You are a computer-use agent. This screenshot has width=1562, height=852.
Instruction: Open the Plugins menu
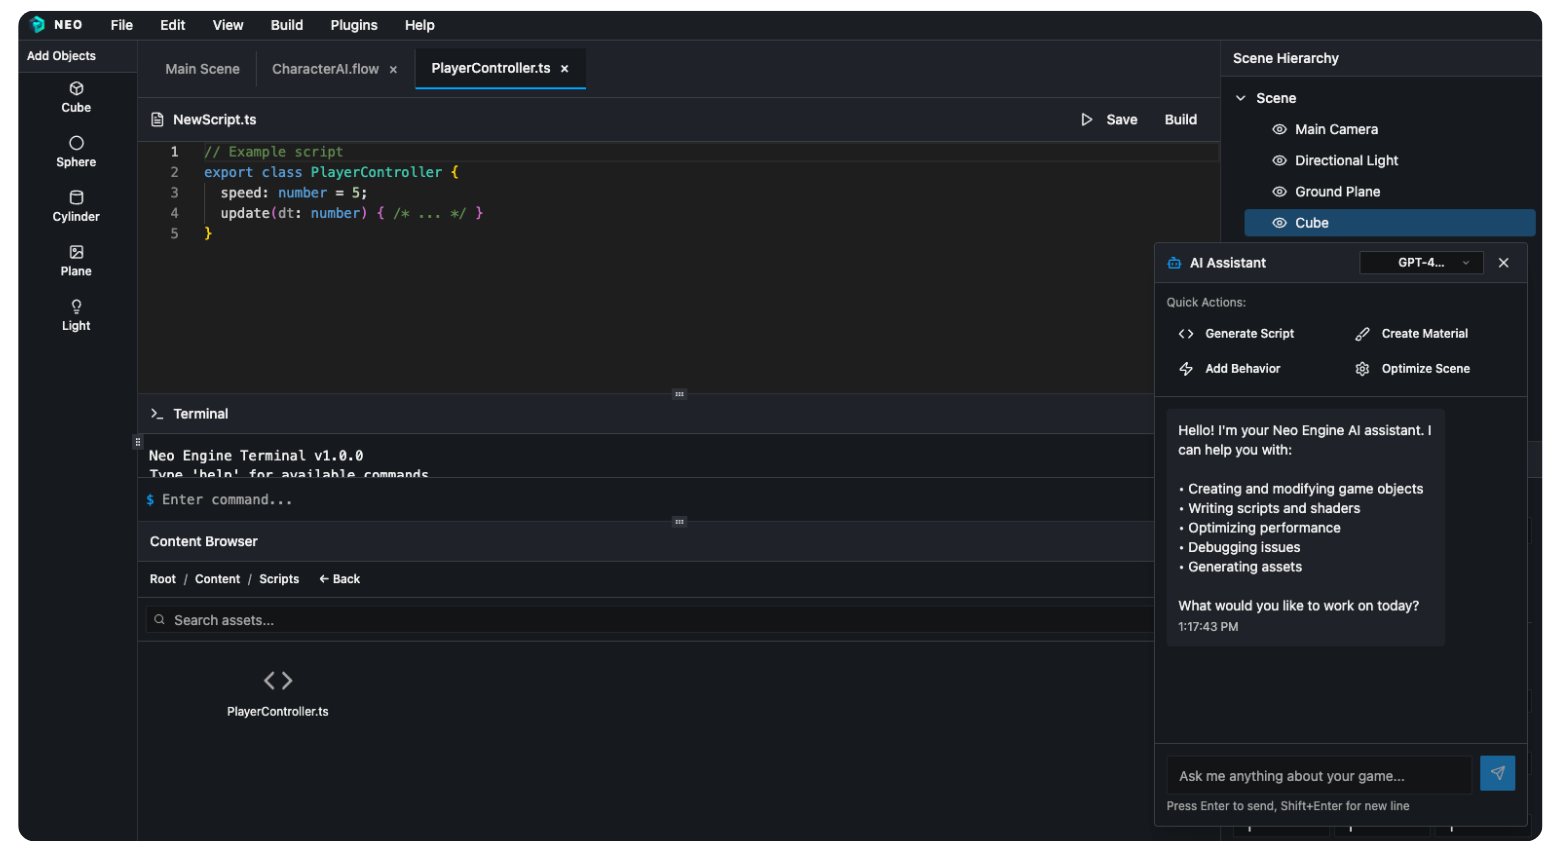tap(354, 25)
